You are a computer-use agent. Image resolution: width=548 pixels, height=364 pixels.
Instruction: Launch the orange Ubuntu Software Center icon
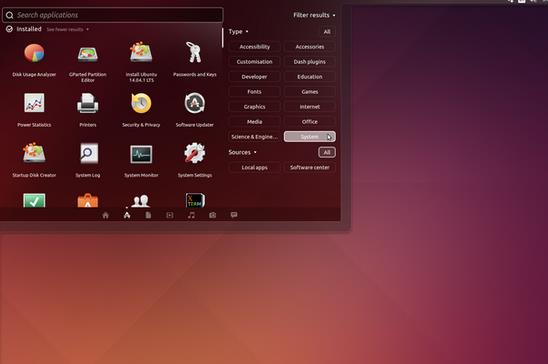pyautogui.click(x=88, y=200)
